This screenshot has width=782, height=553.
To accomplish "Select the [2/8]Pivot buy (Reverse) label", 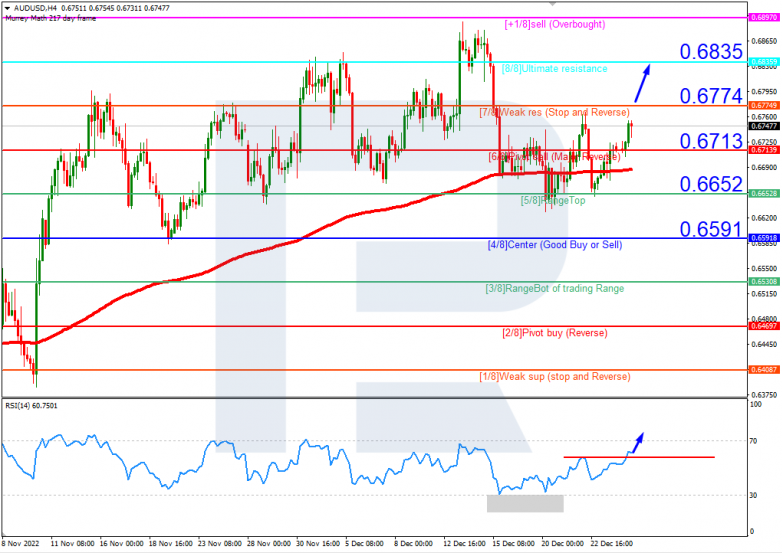I will point(554,332).
